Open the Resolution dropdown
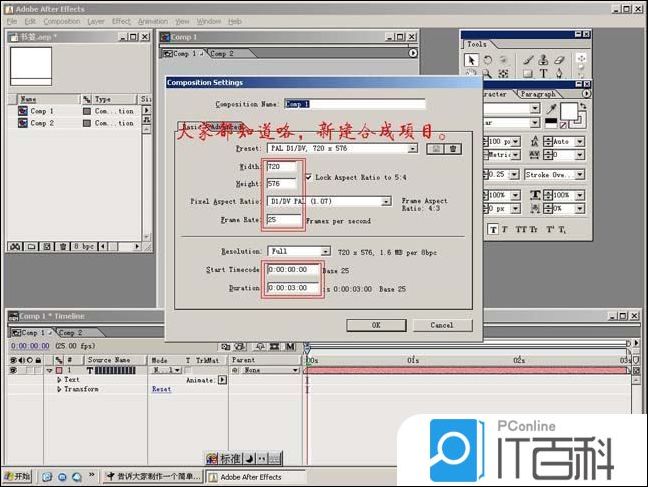This screenshot has width=648, height=487. click(326, 251)
